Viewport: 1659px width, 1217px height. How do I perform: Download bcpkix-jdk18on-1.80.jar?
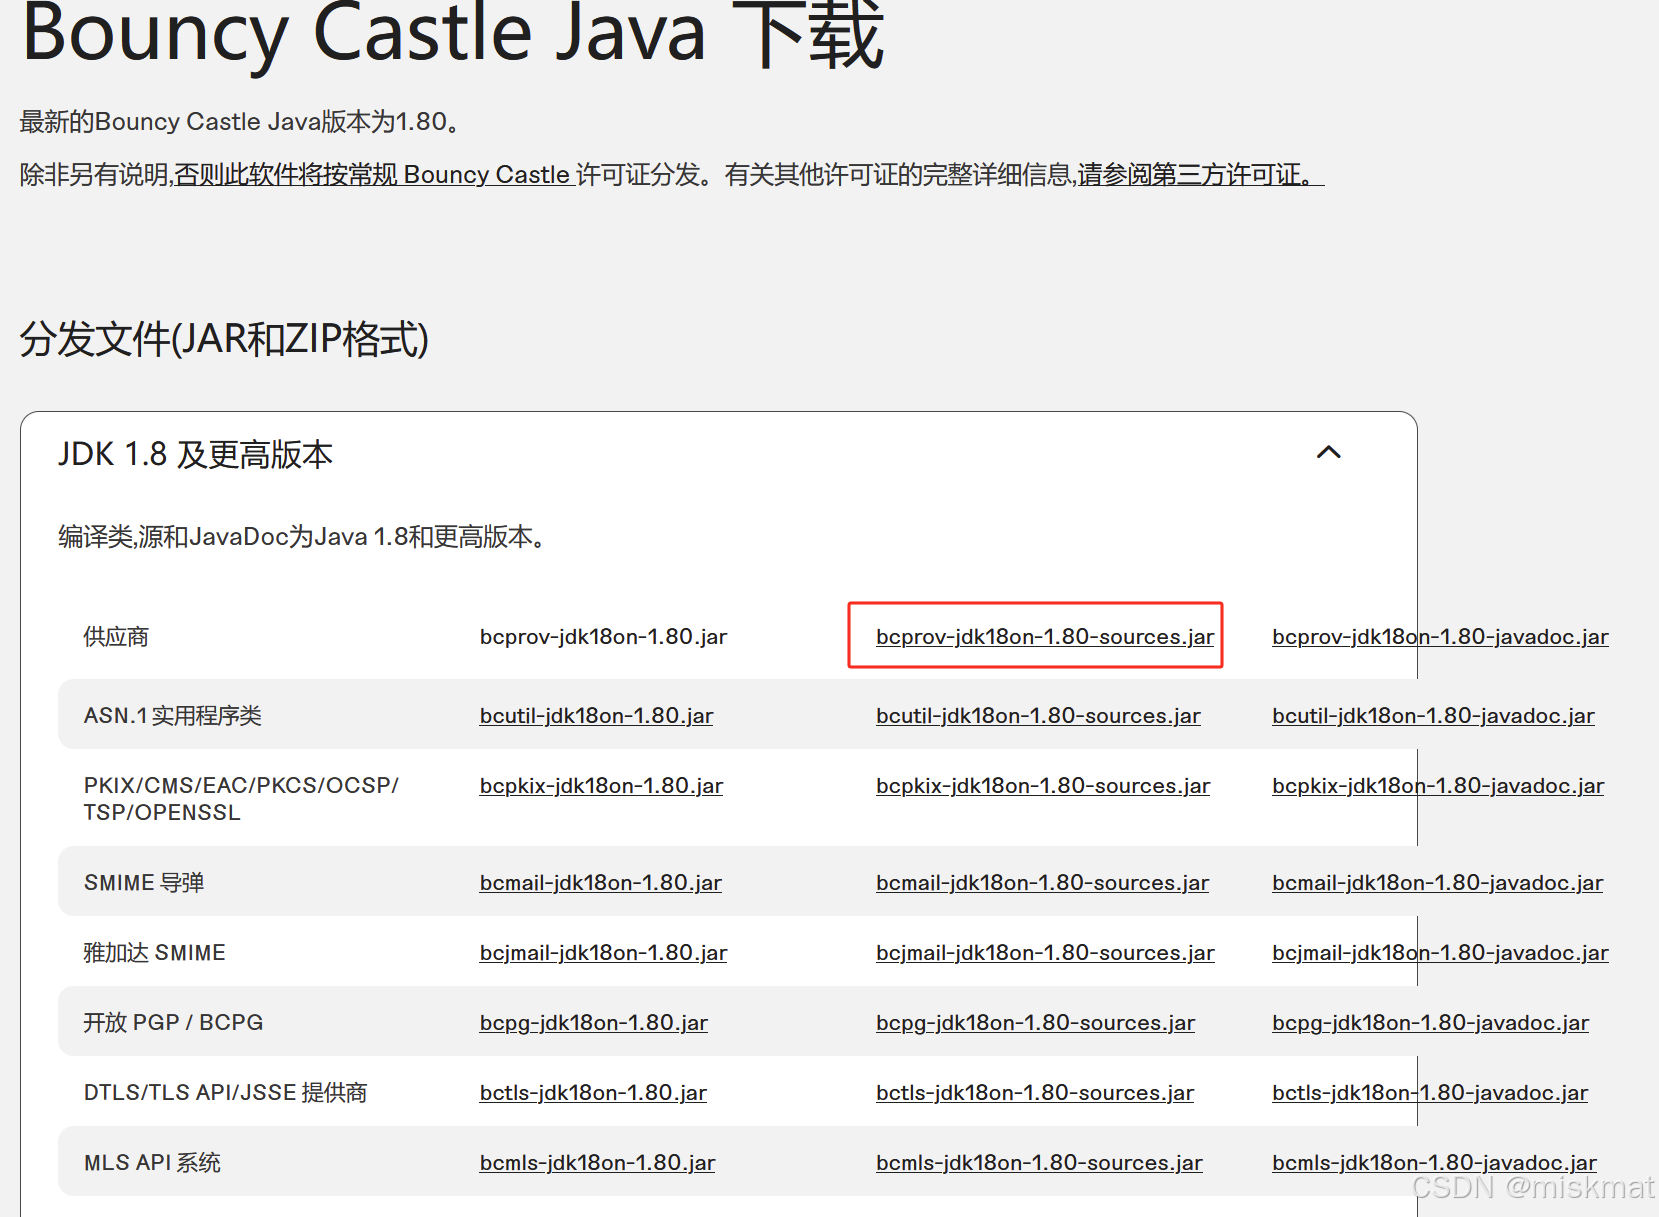[x=600, y=786]
